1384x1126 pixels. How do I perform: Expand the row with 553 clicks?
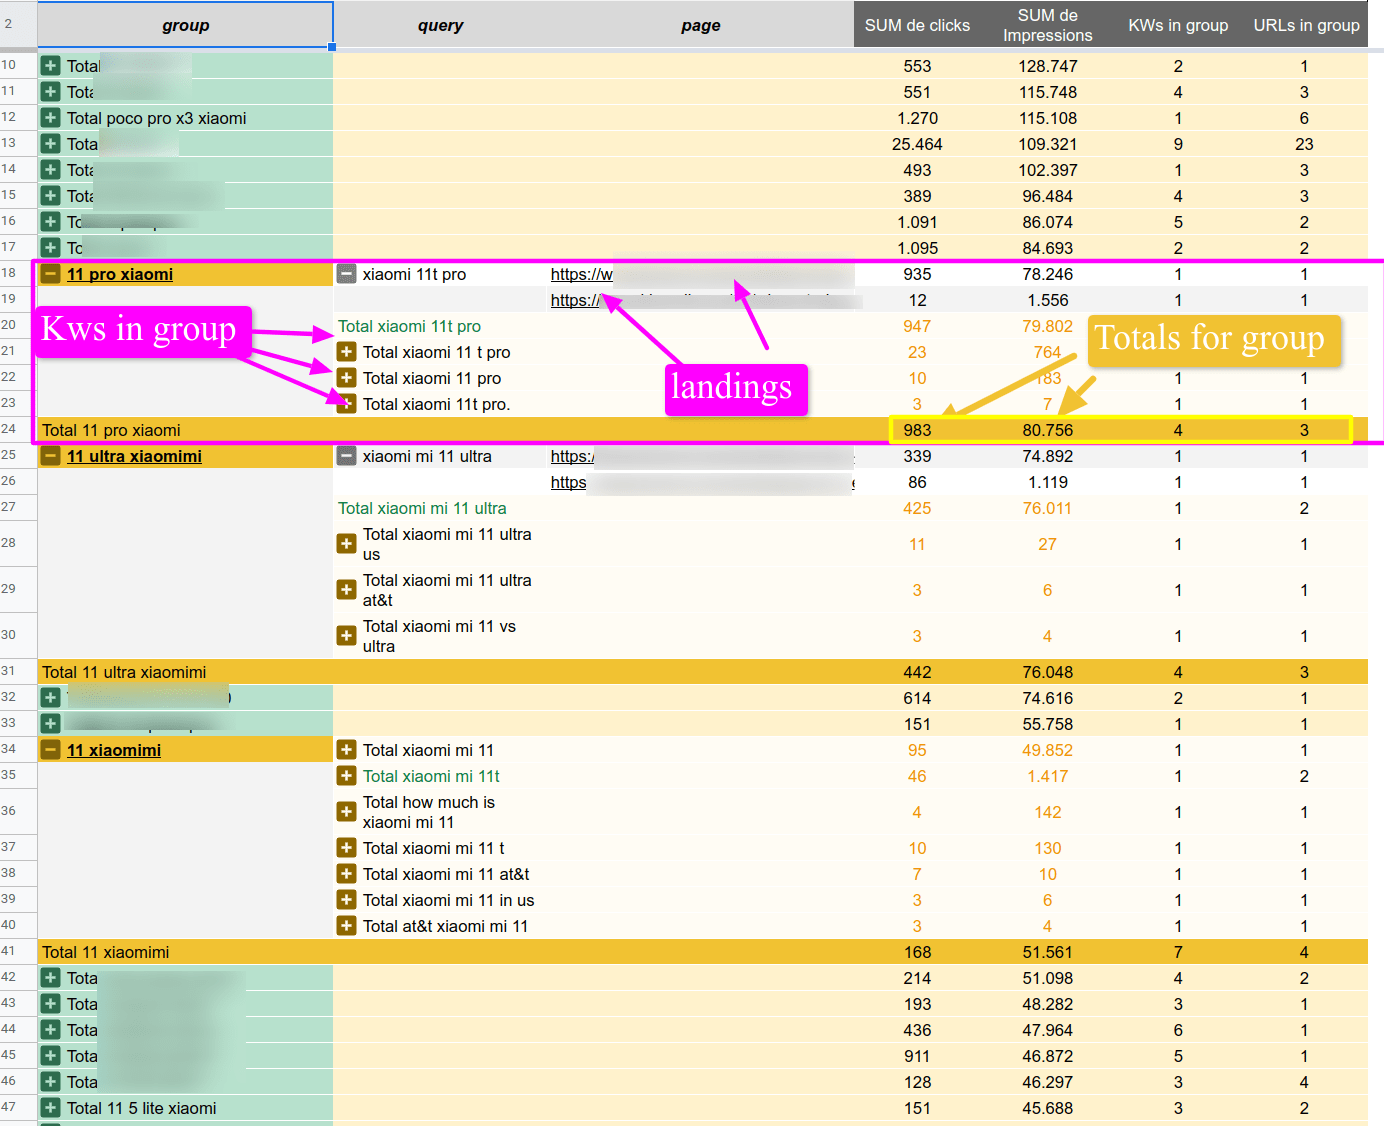(51, 66)
